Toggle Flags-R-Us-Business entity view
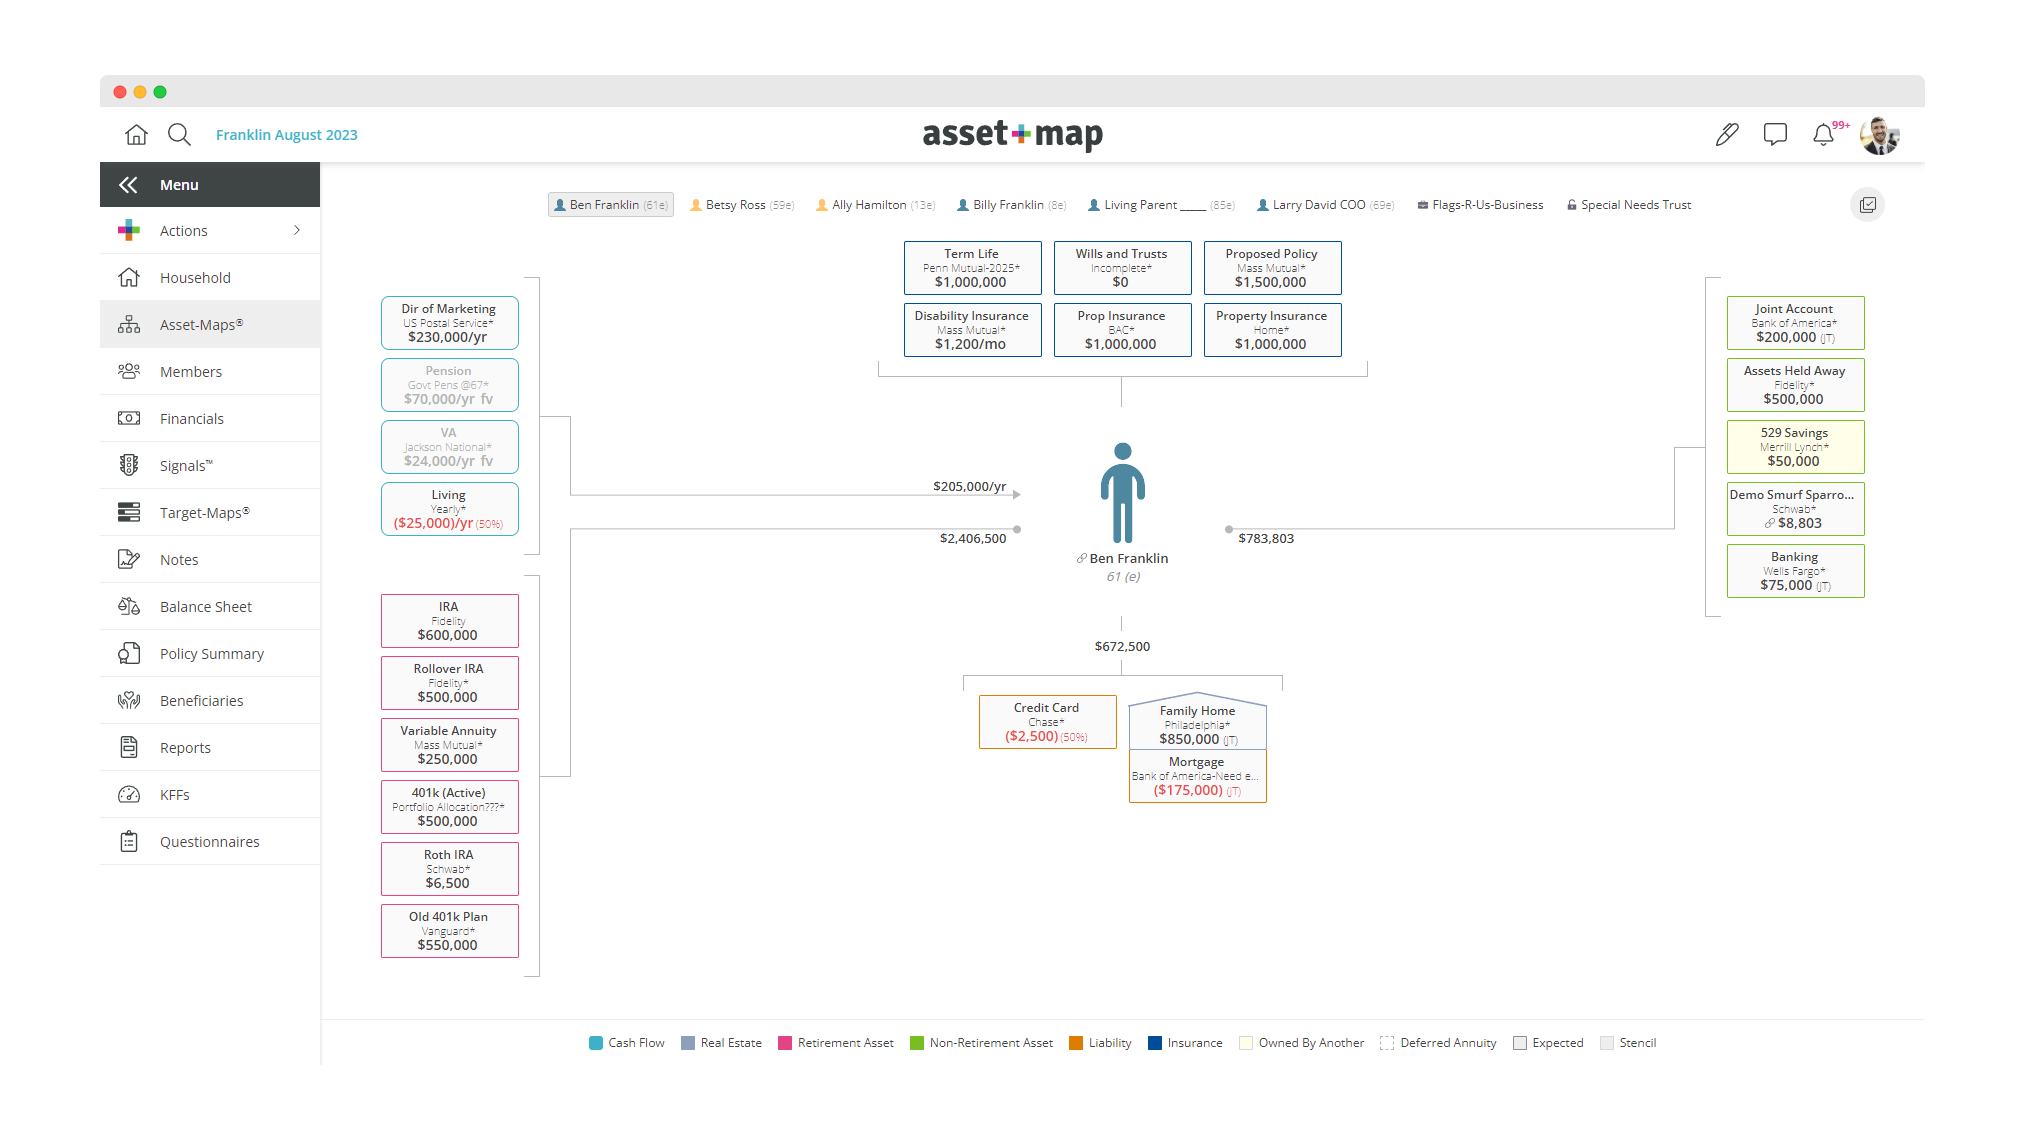Viewport: 2025px width, 1140px height. click(1480, 205)
